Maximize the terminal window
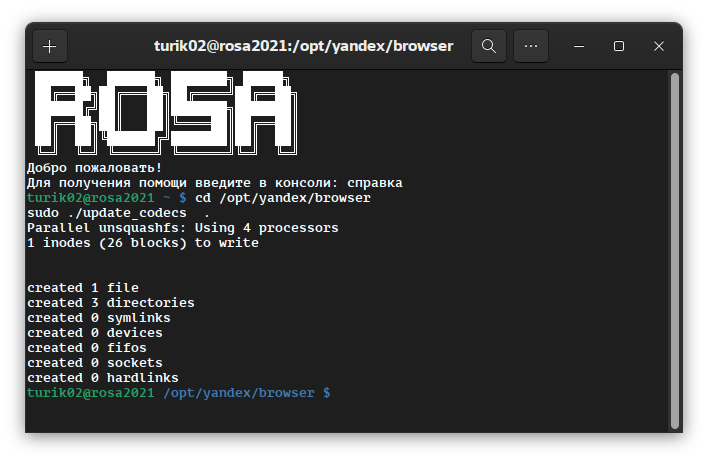Screen dimensions: 708x461 (x=619, y=46)
